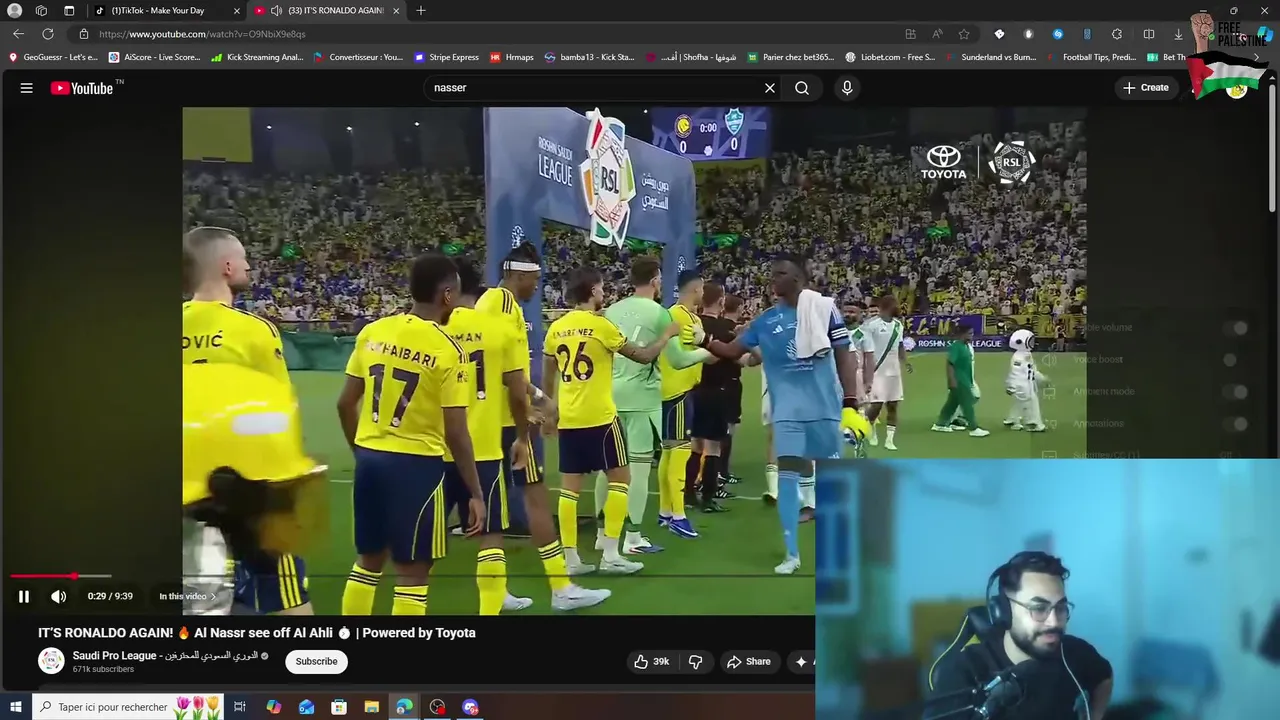The width and height of the screenshot is (1280, 720).
Task: Open browser profile avatar
Action: [14, 10]
